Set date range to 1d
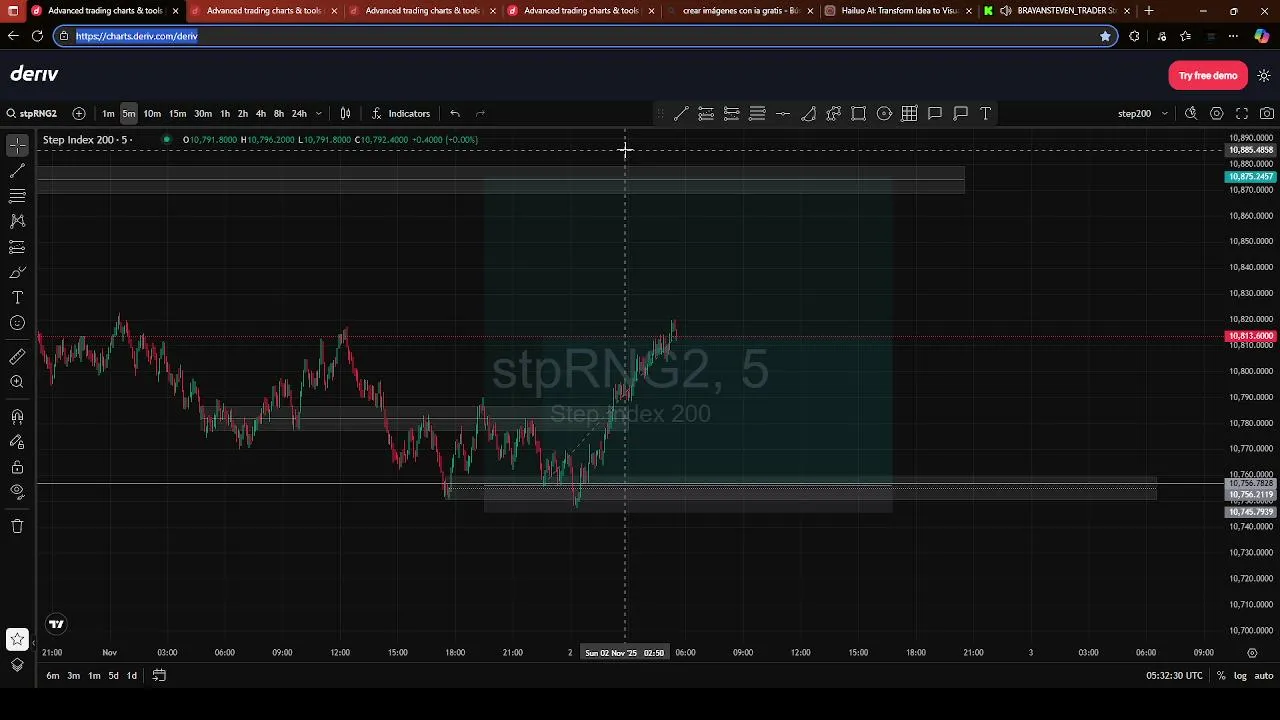The height and width of the screenshot is (720, 1280). coord(131,676)
